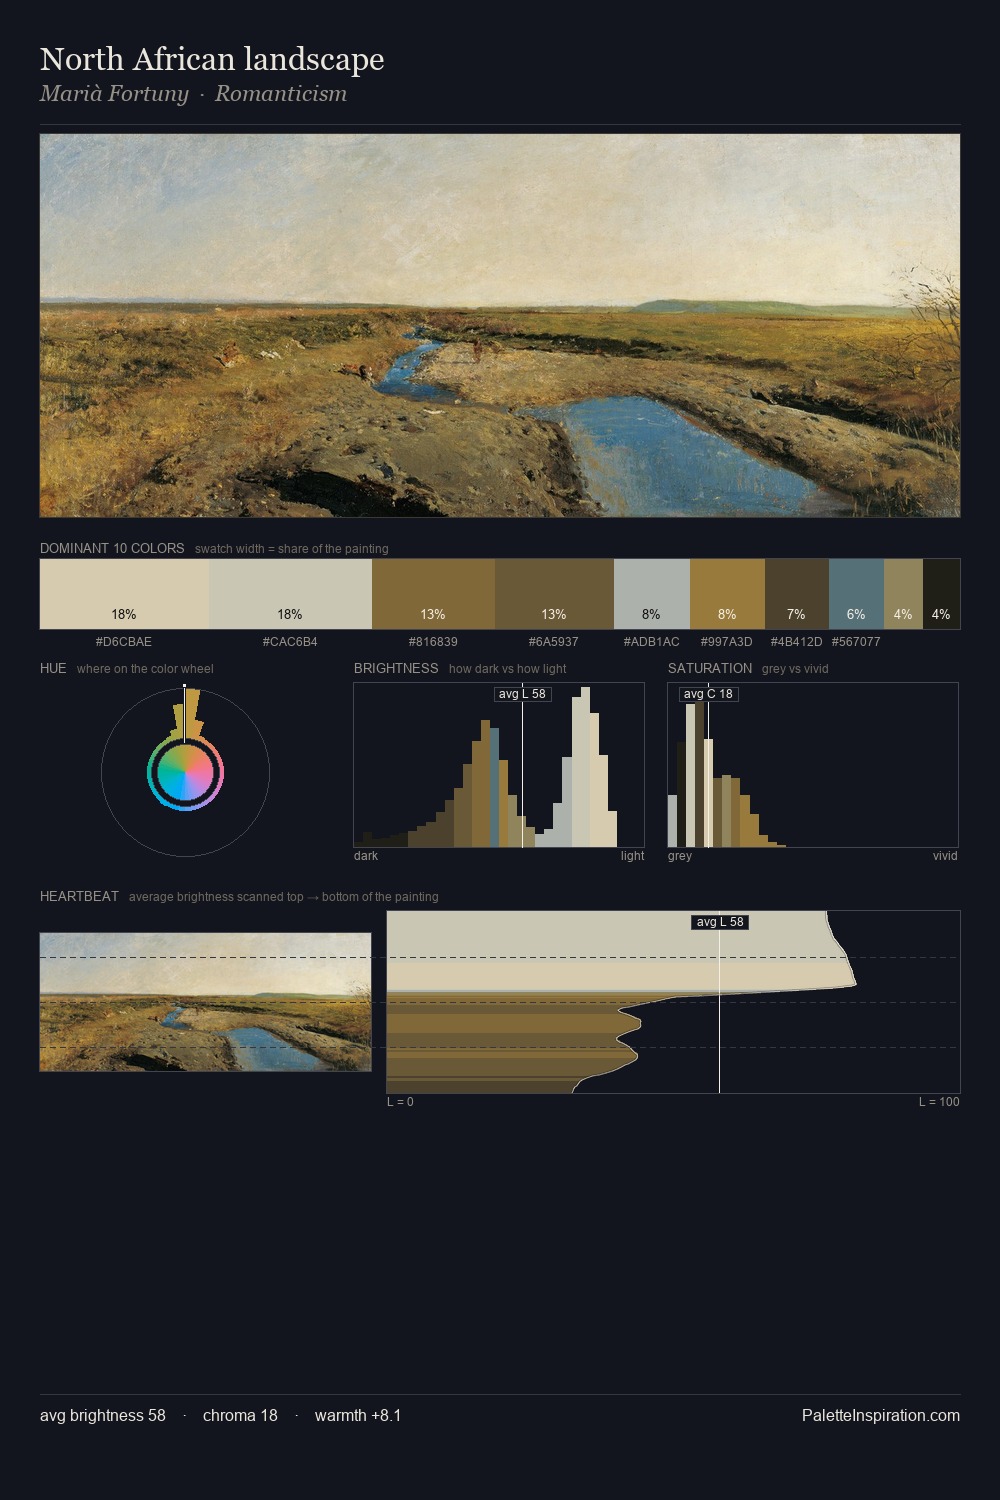Click the hex code #ADB1AC text
Screen dimensions: 1000x1500
(x=652, y=642)
